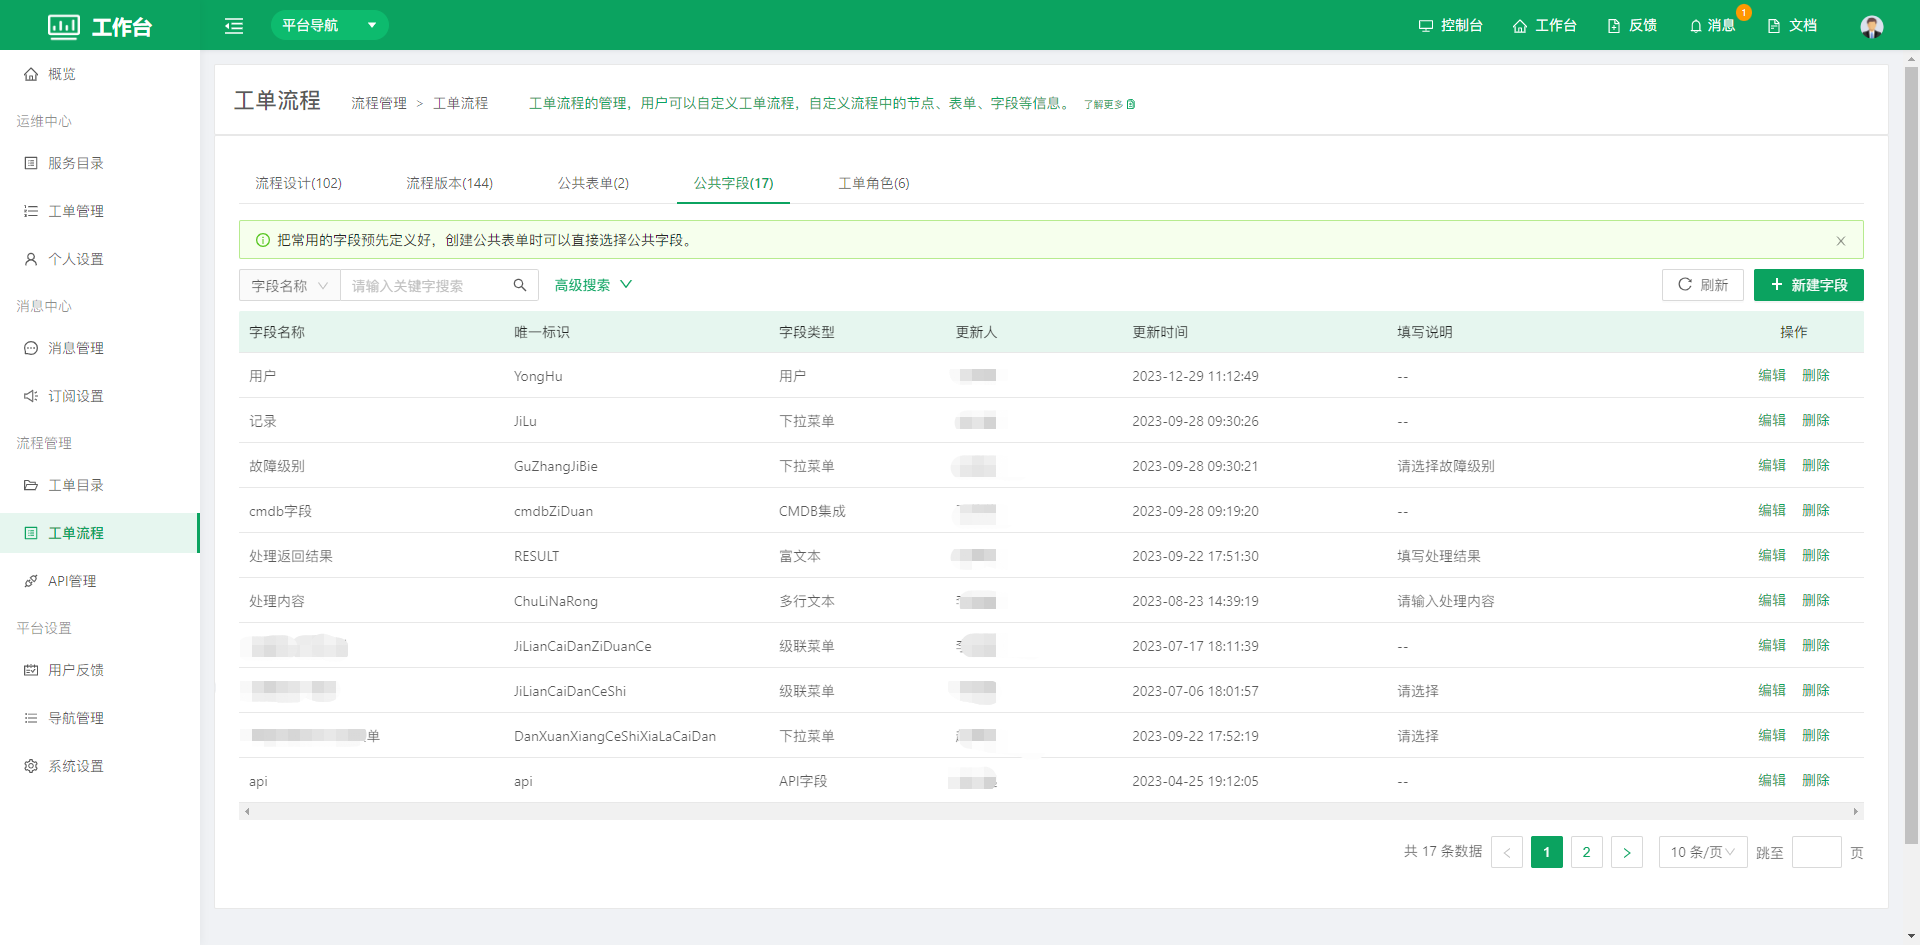Go to the previous page arrow

1507,852
